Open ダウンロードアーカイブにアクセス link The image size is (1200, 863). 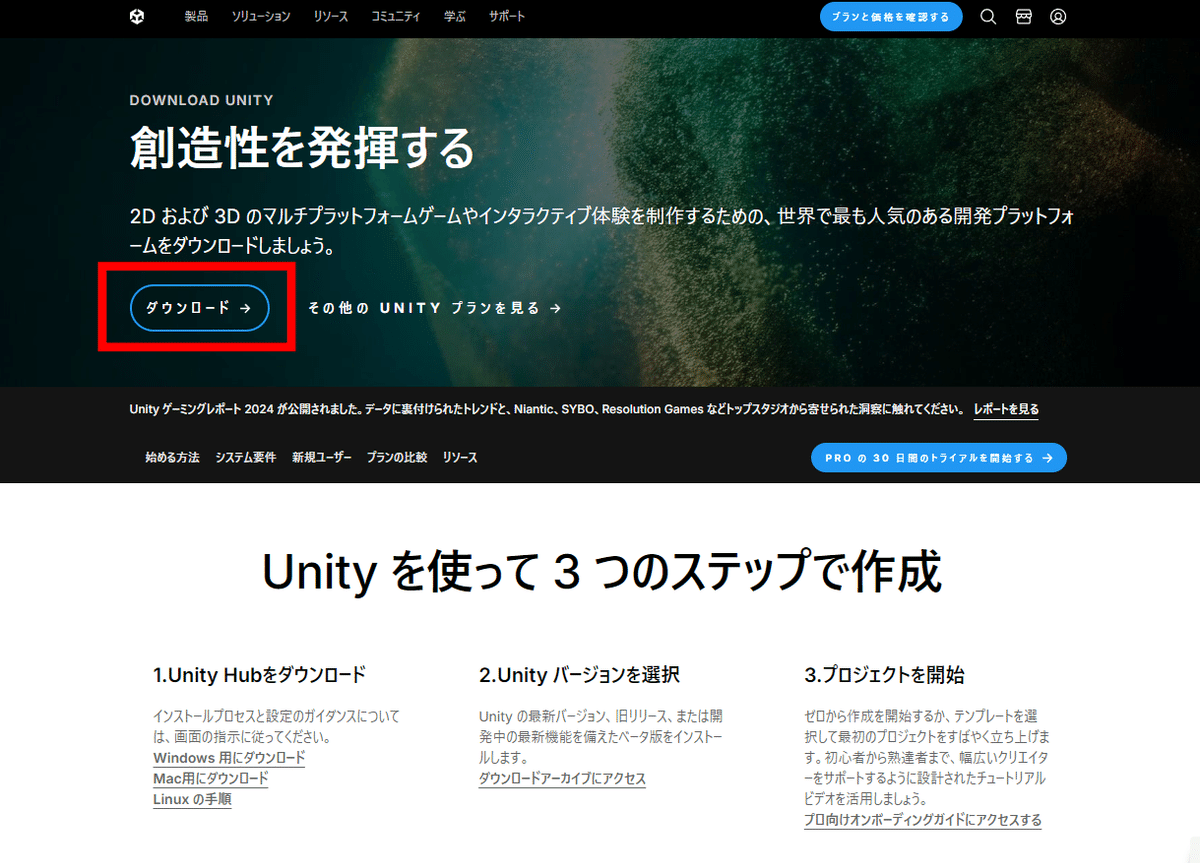click(x=562, y=779)
